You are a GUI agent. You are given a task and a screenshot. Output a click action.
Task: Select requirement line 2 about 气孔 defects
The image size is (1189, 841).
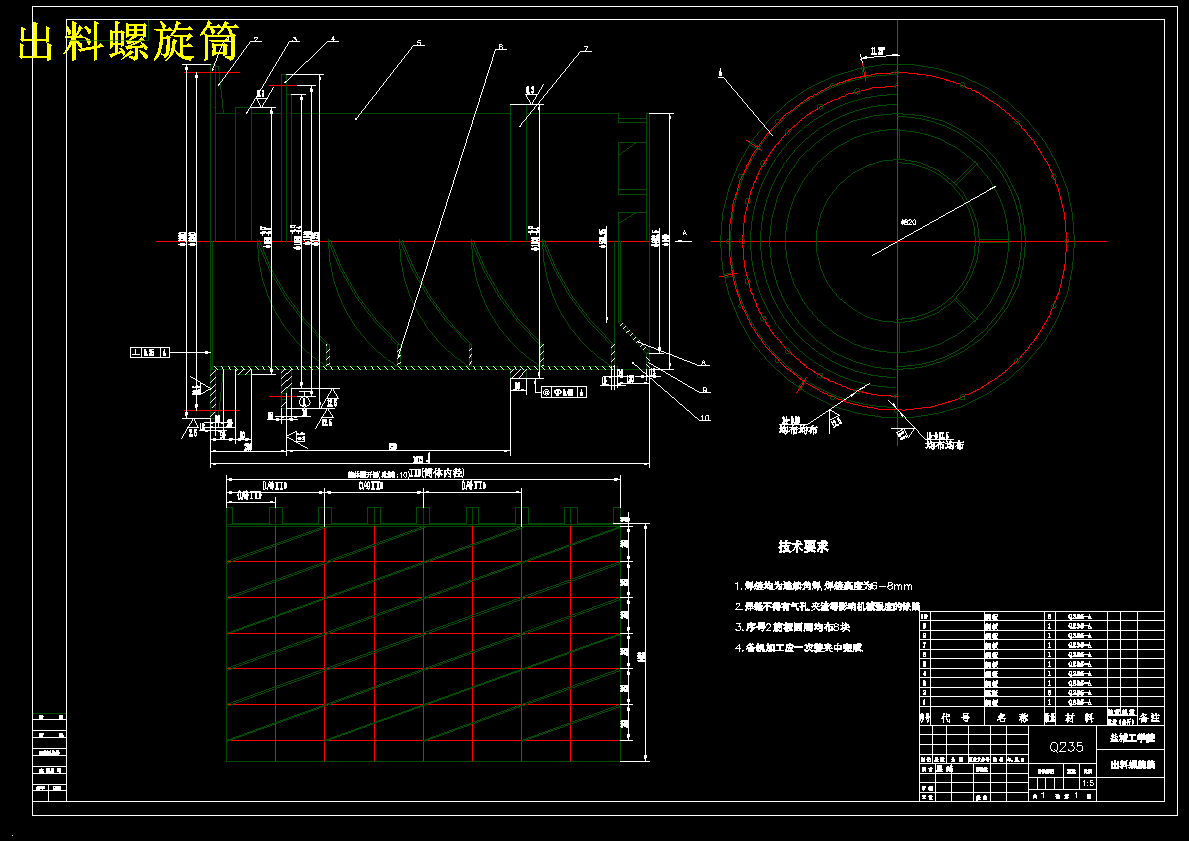click(x=827, y=607)
